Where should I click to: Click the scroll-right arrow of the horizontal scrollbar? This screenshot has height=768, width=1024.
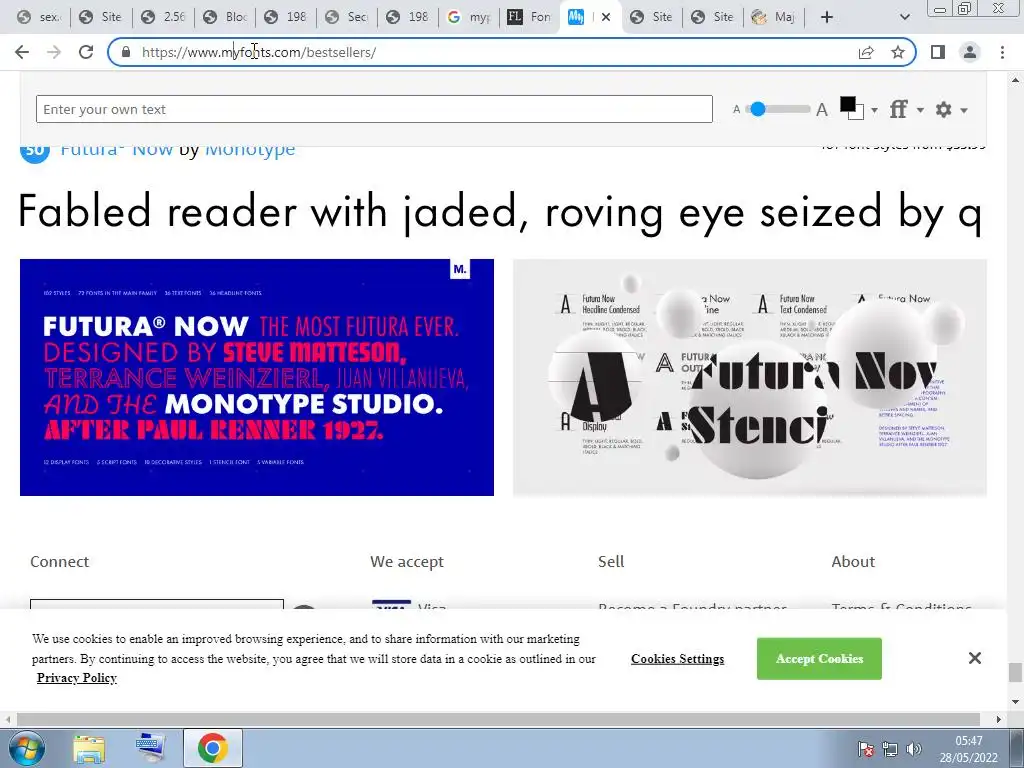click(999, 719)
